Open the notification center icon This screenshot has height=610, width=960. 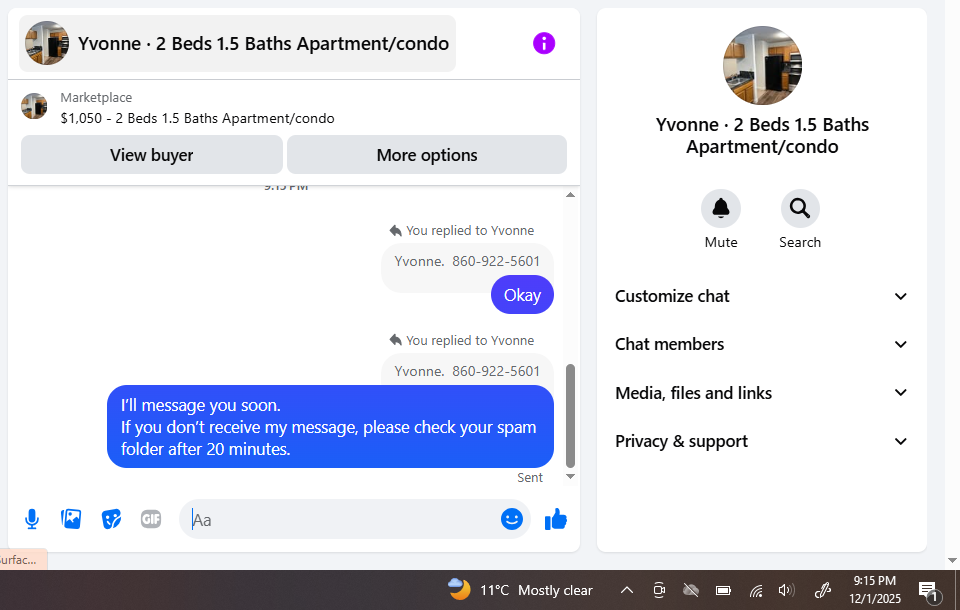point(928,591)
